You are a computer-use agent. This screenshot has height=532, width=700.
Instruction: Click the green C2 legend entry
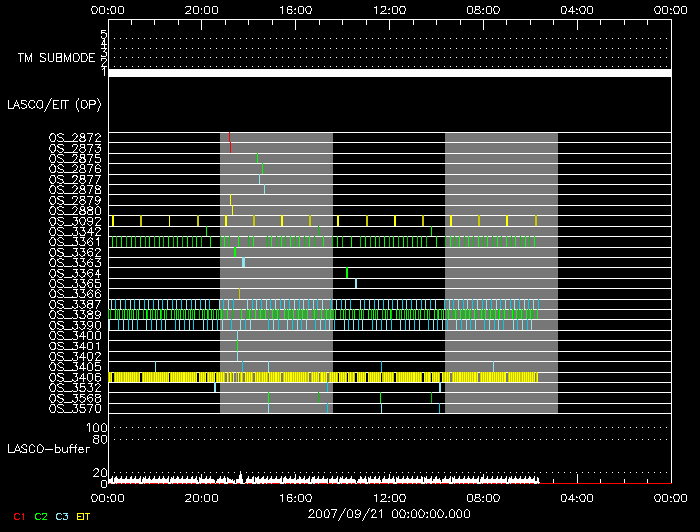pos(41,516)
